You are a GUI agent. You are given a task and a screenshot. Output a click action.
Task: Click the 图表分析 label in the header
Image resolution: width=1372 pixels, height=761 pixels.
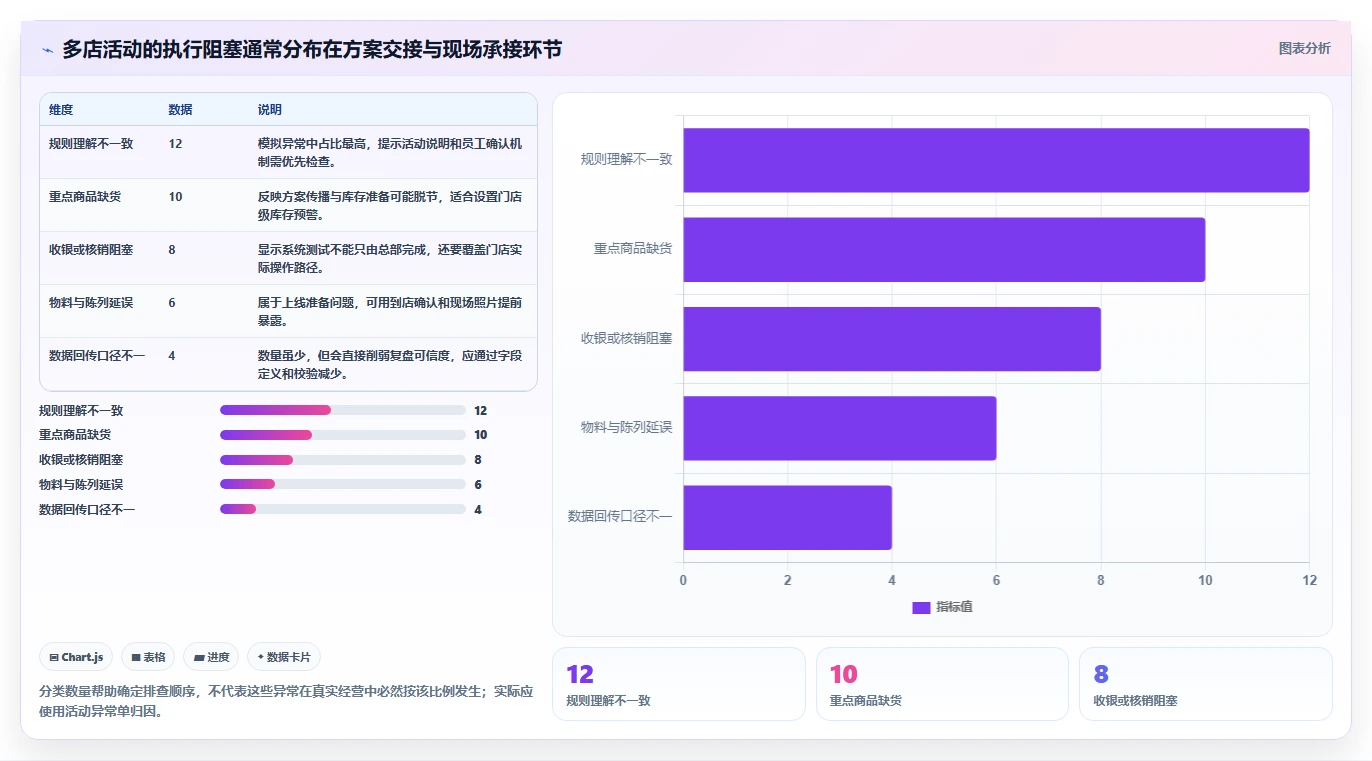[1304, 48]
